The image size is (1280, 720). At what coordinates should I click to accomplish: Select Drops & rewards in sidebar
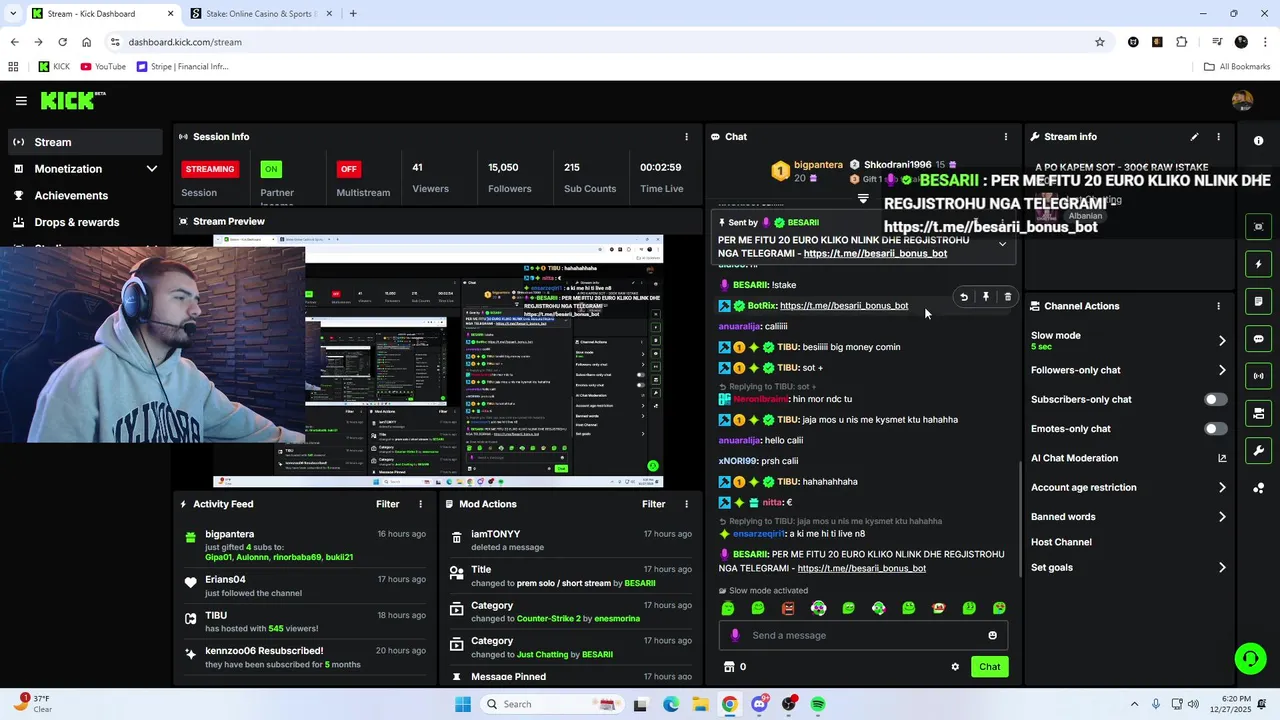point(85,222)
